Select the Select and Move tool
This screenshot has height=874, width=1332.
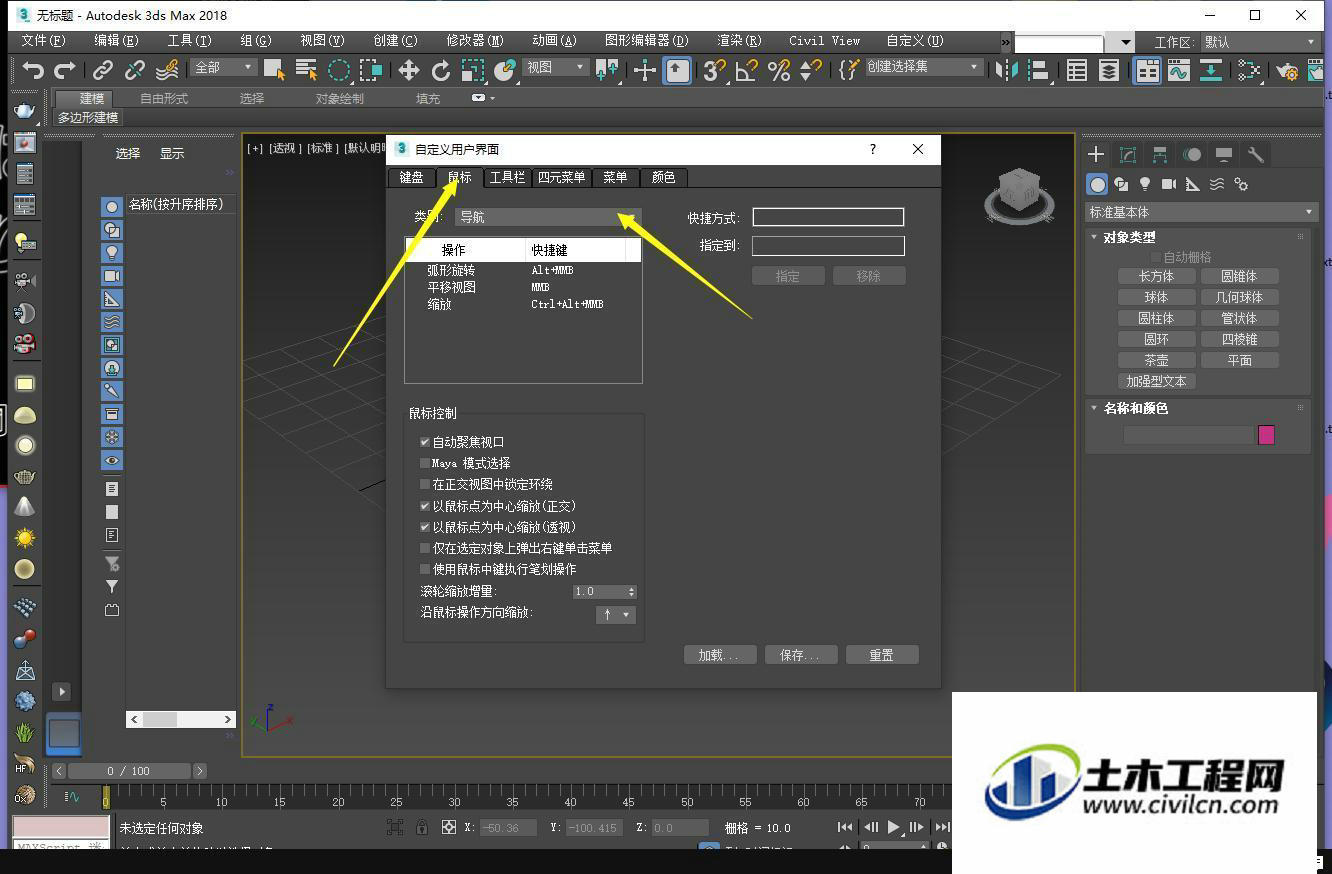pyautogui.click(x=408, y=70)
